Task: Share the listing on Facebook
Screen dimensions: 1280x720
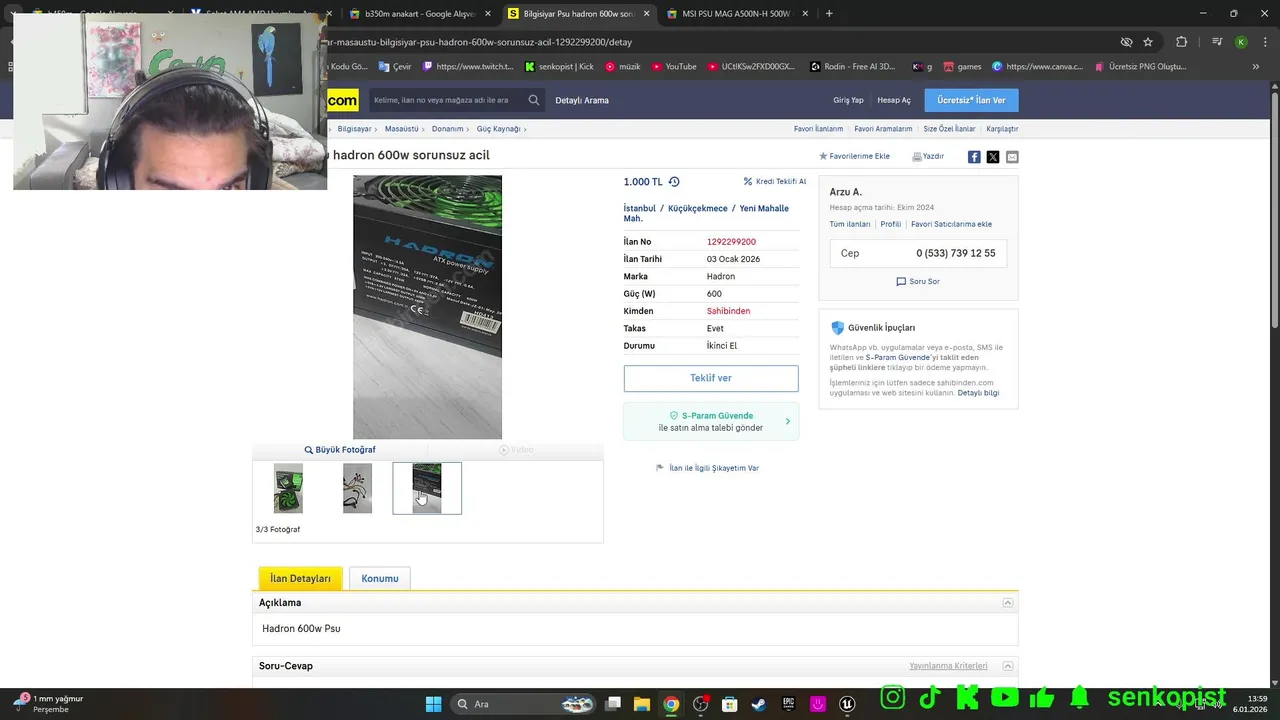Action: click(974, 157)
